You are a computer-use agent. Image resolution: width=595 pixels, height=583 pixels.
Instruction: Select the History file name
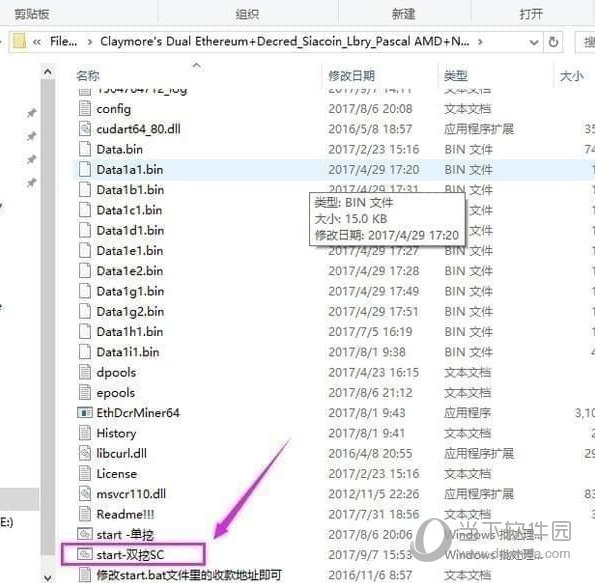116,433
